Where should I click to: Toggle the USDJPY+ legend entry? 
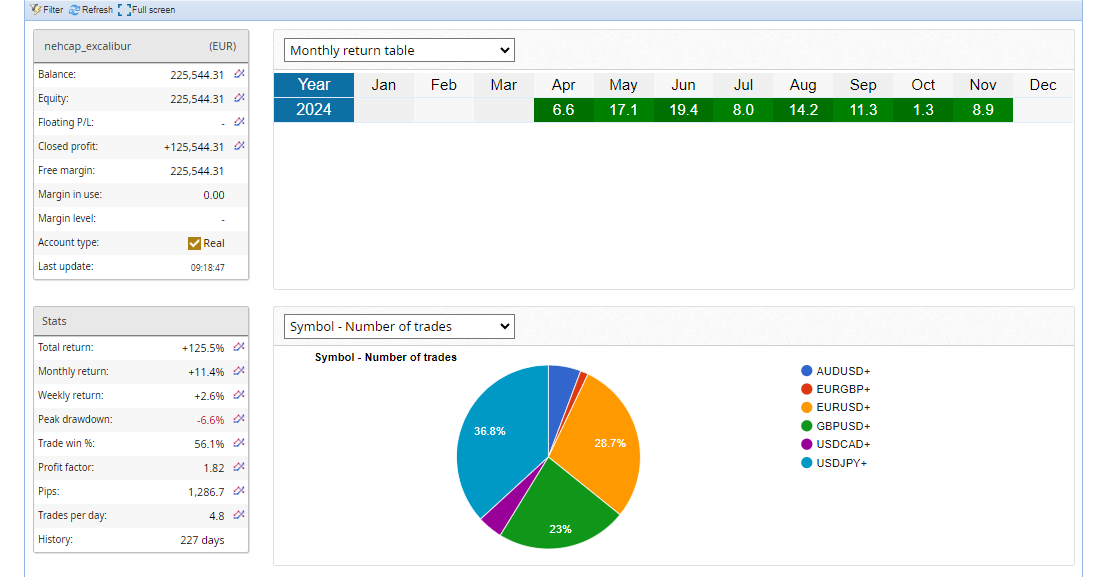(x=835, y=462)
